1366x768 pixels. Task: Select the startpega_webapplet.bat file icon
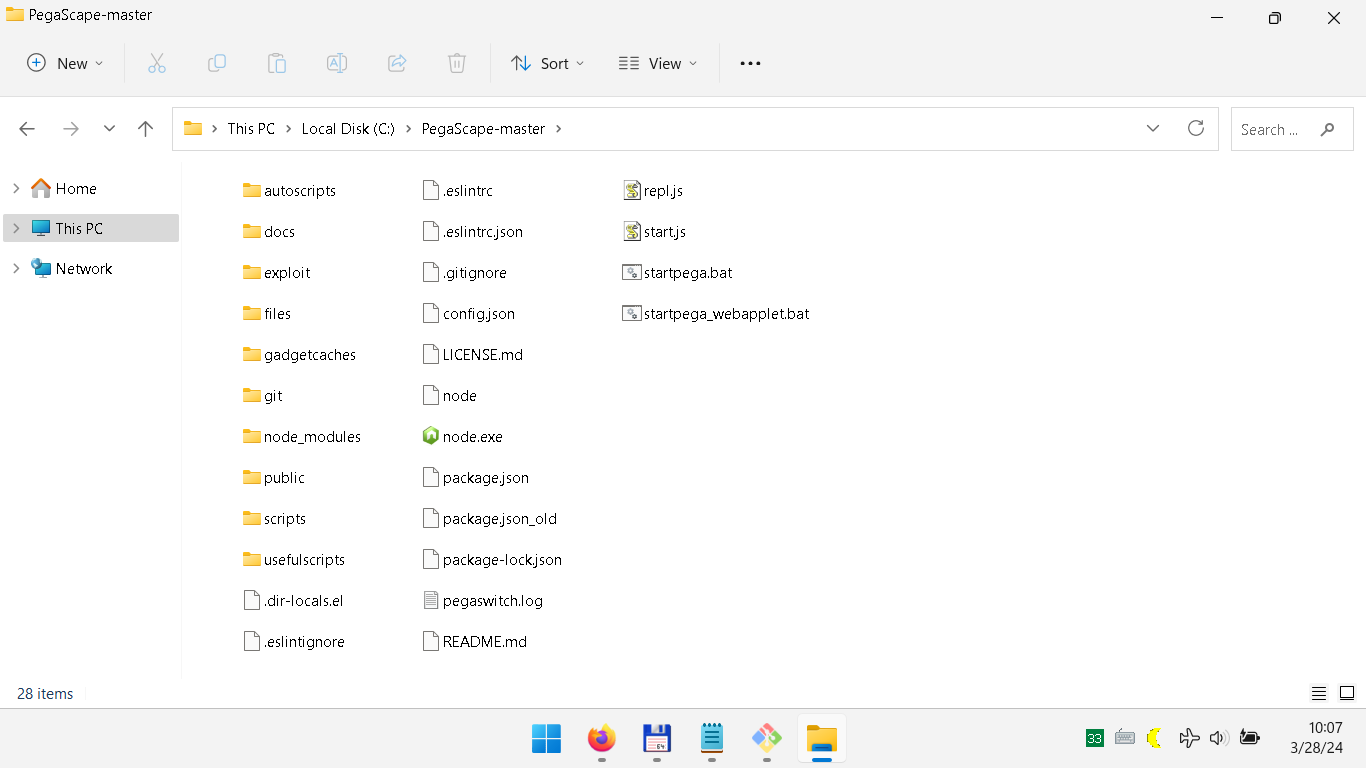click(x=632, y=313)
